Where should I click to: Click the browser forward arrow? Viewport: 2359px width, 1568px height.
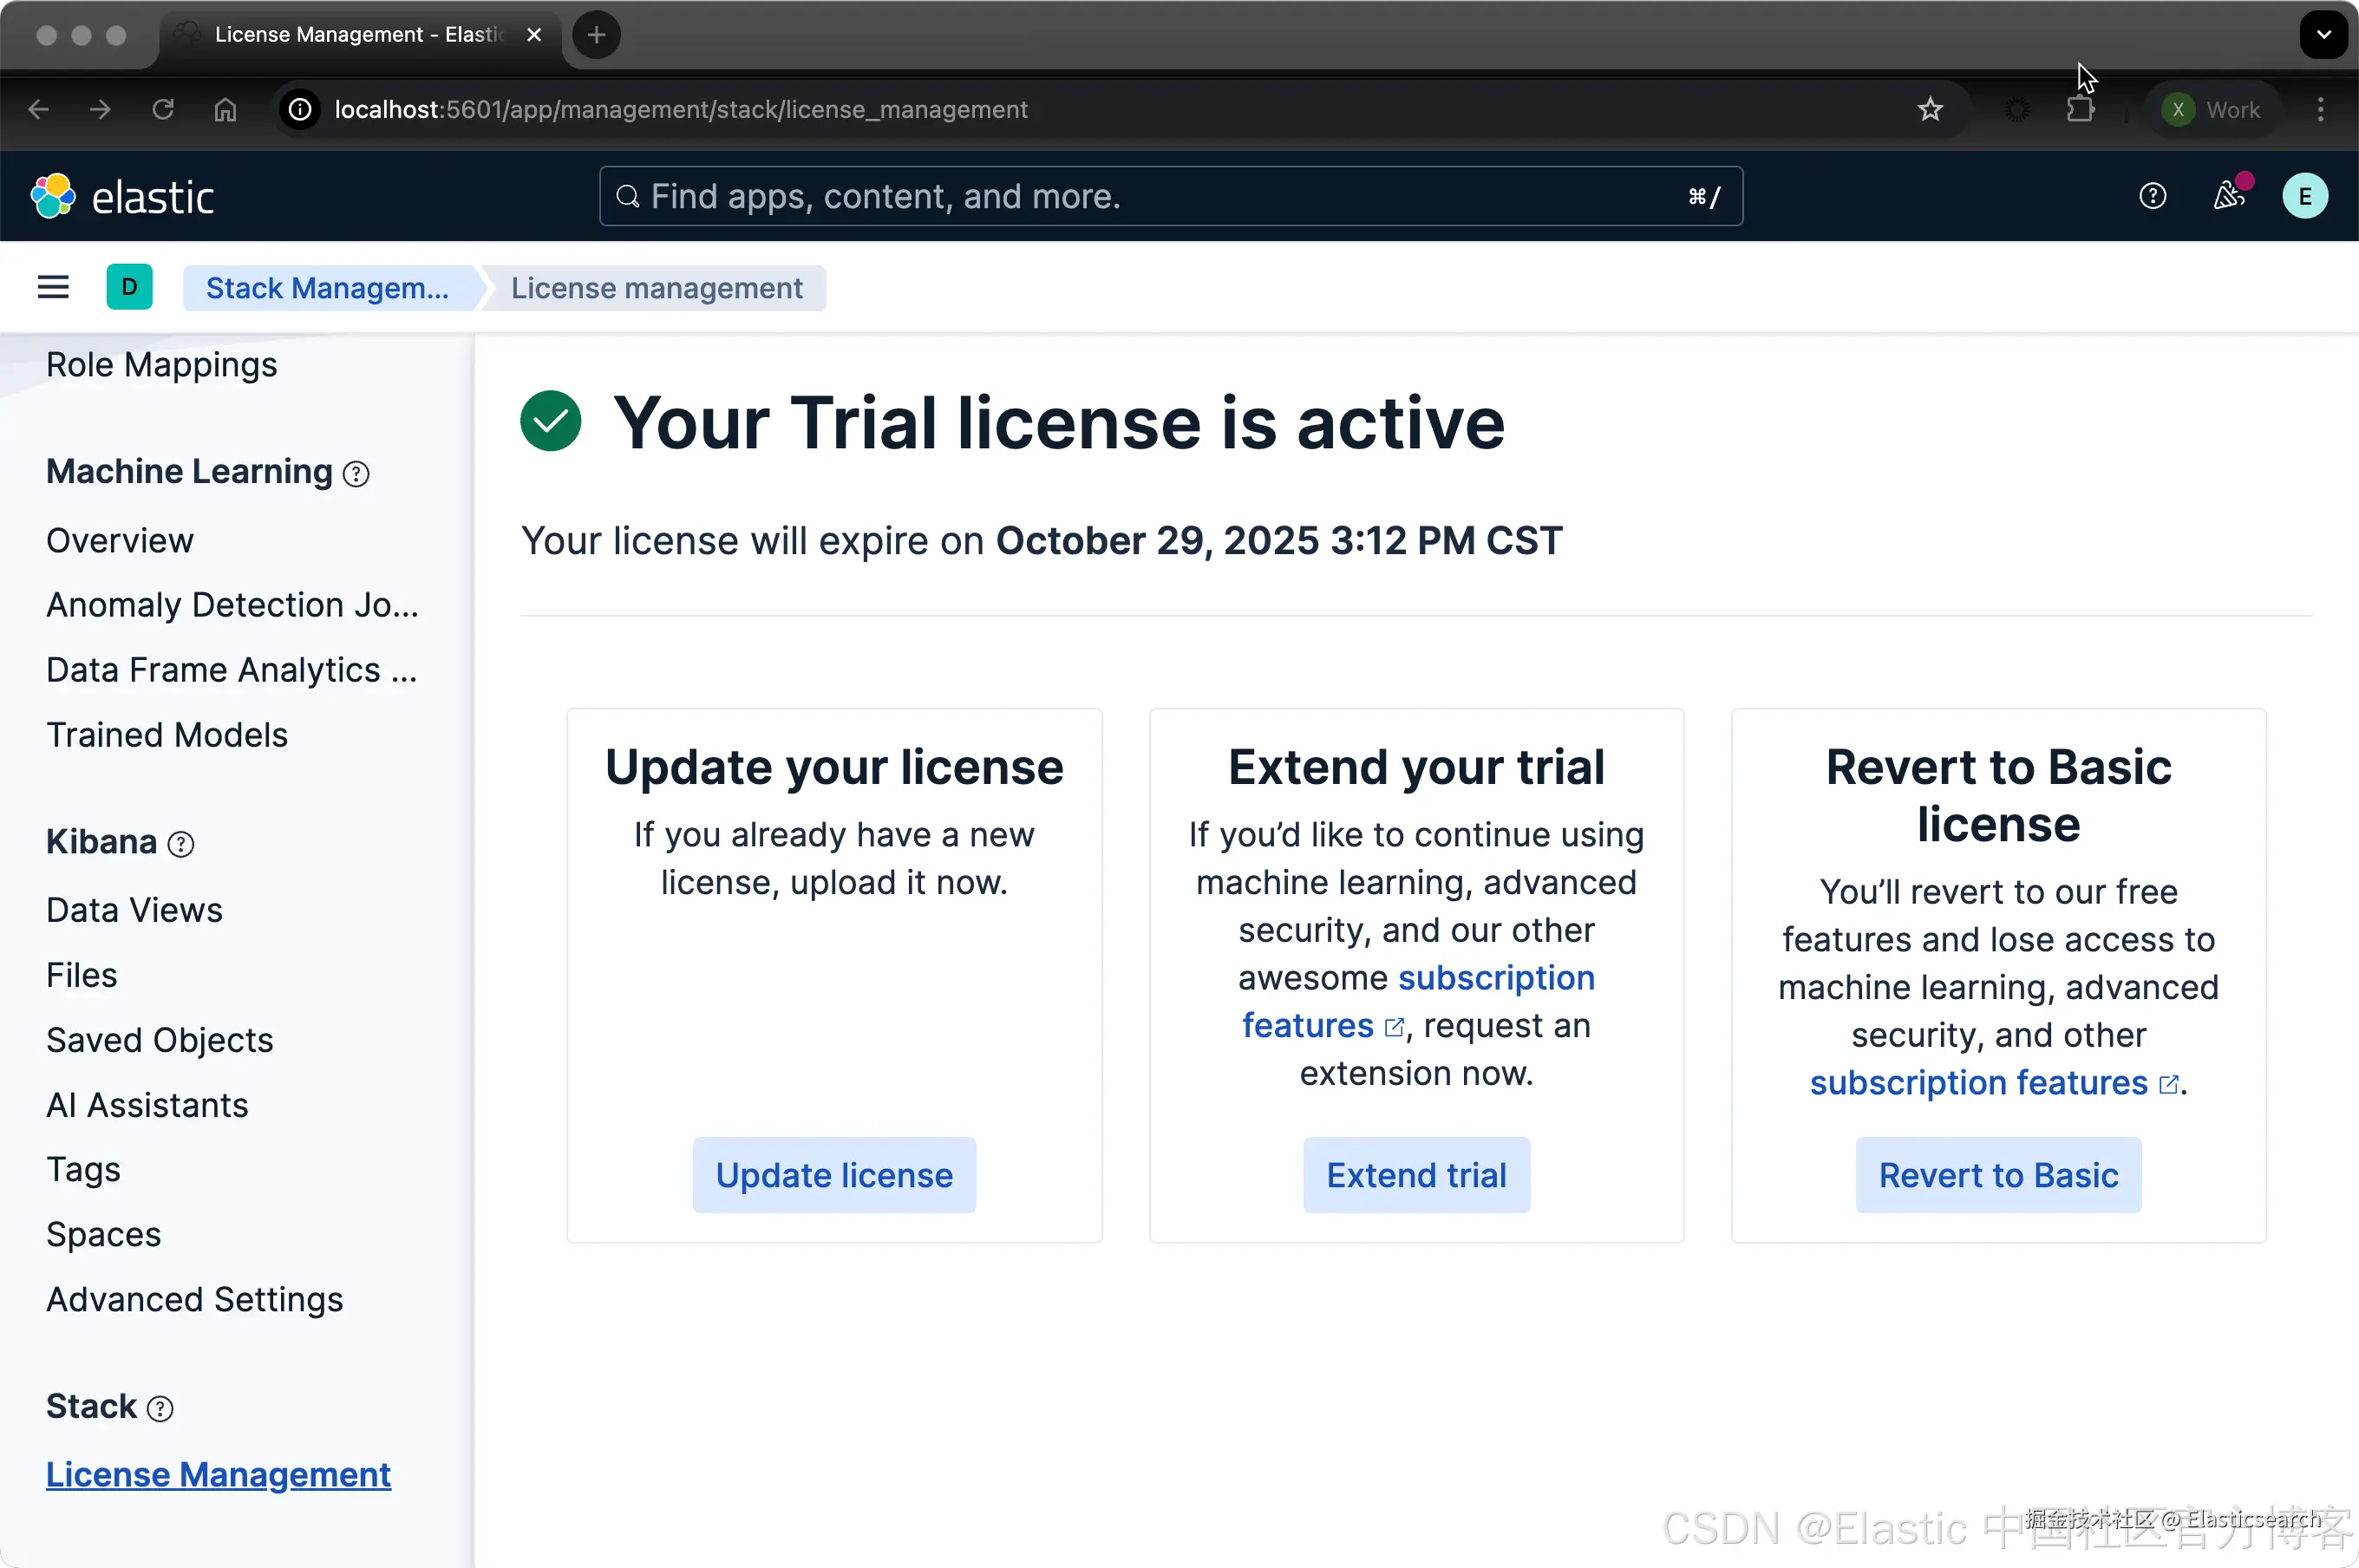pyautogui.click(x=100, y=109)
